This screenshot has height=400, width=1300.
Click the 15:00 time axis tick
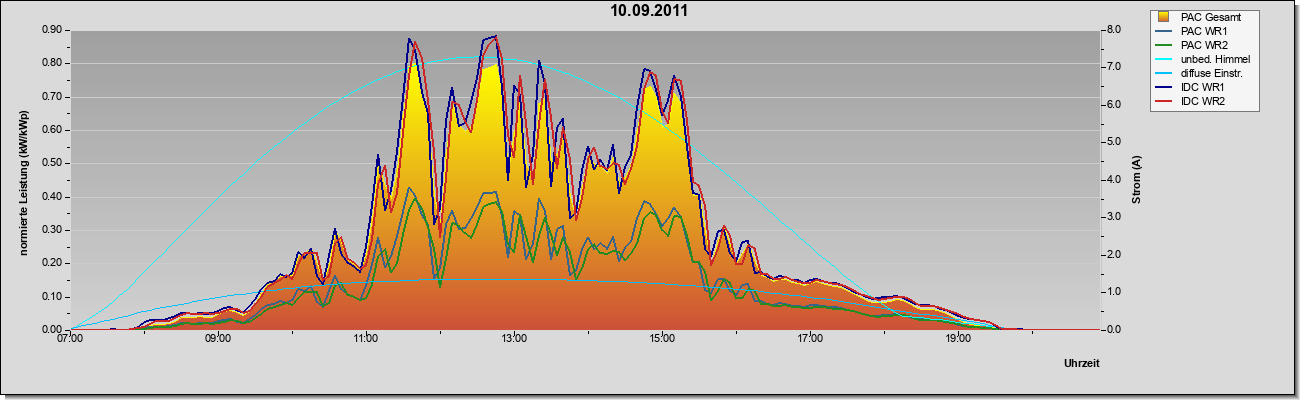click(x=662, y=338)
